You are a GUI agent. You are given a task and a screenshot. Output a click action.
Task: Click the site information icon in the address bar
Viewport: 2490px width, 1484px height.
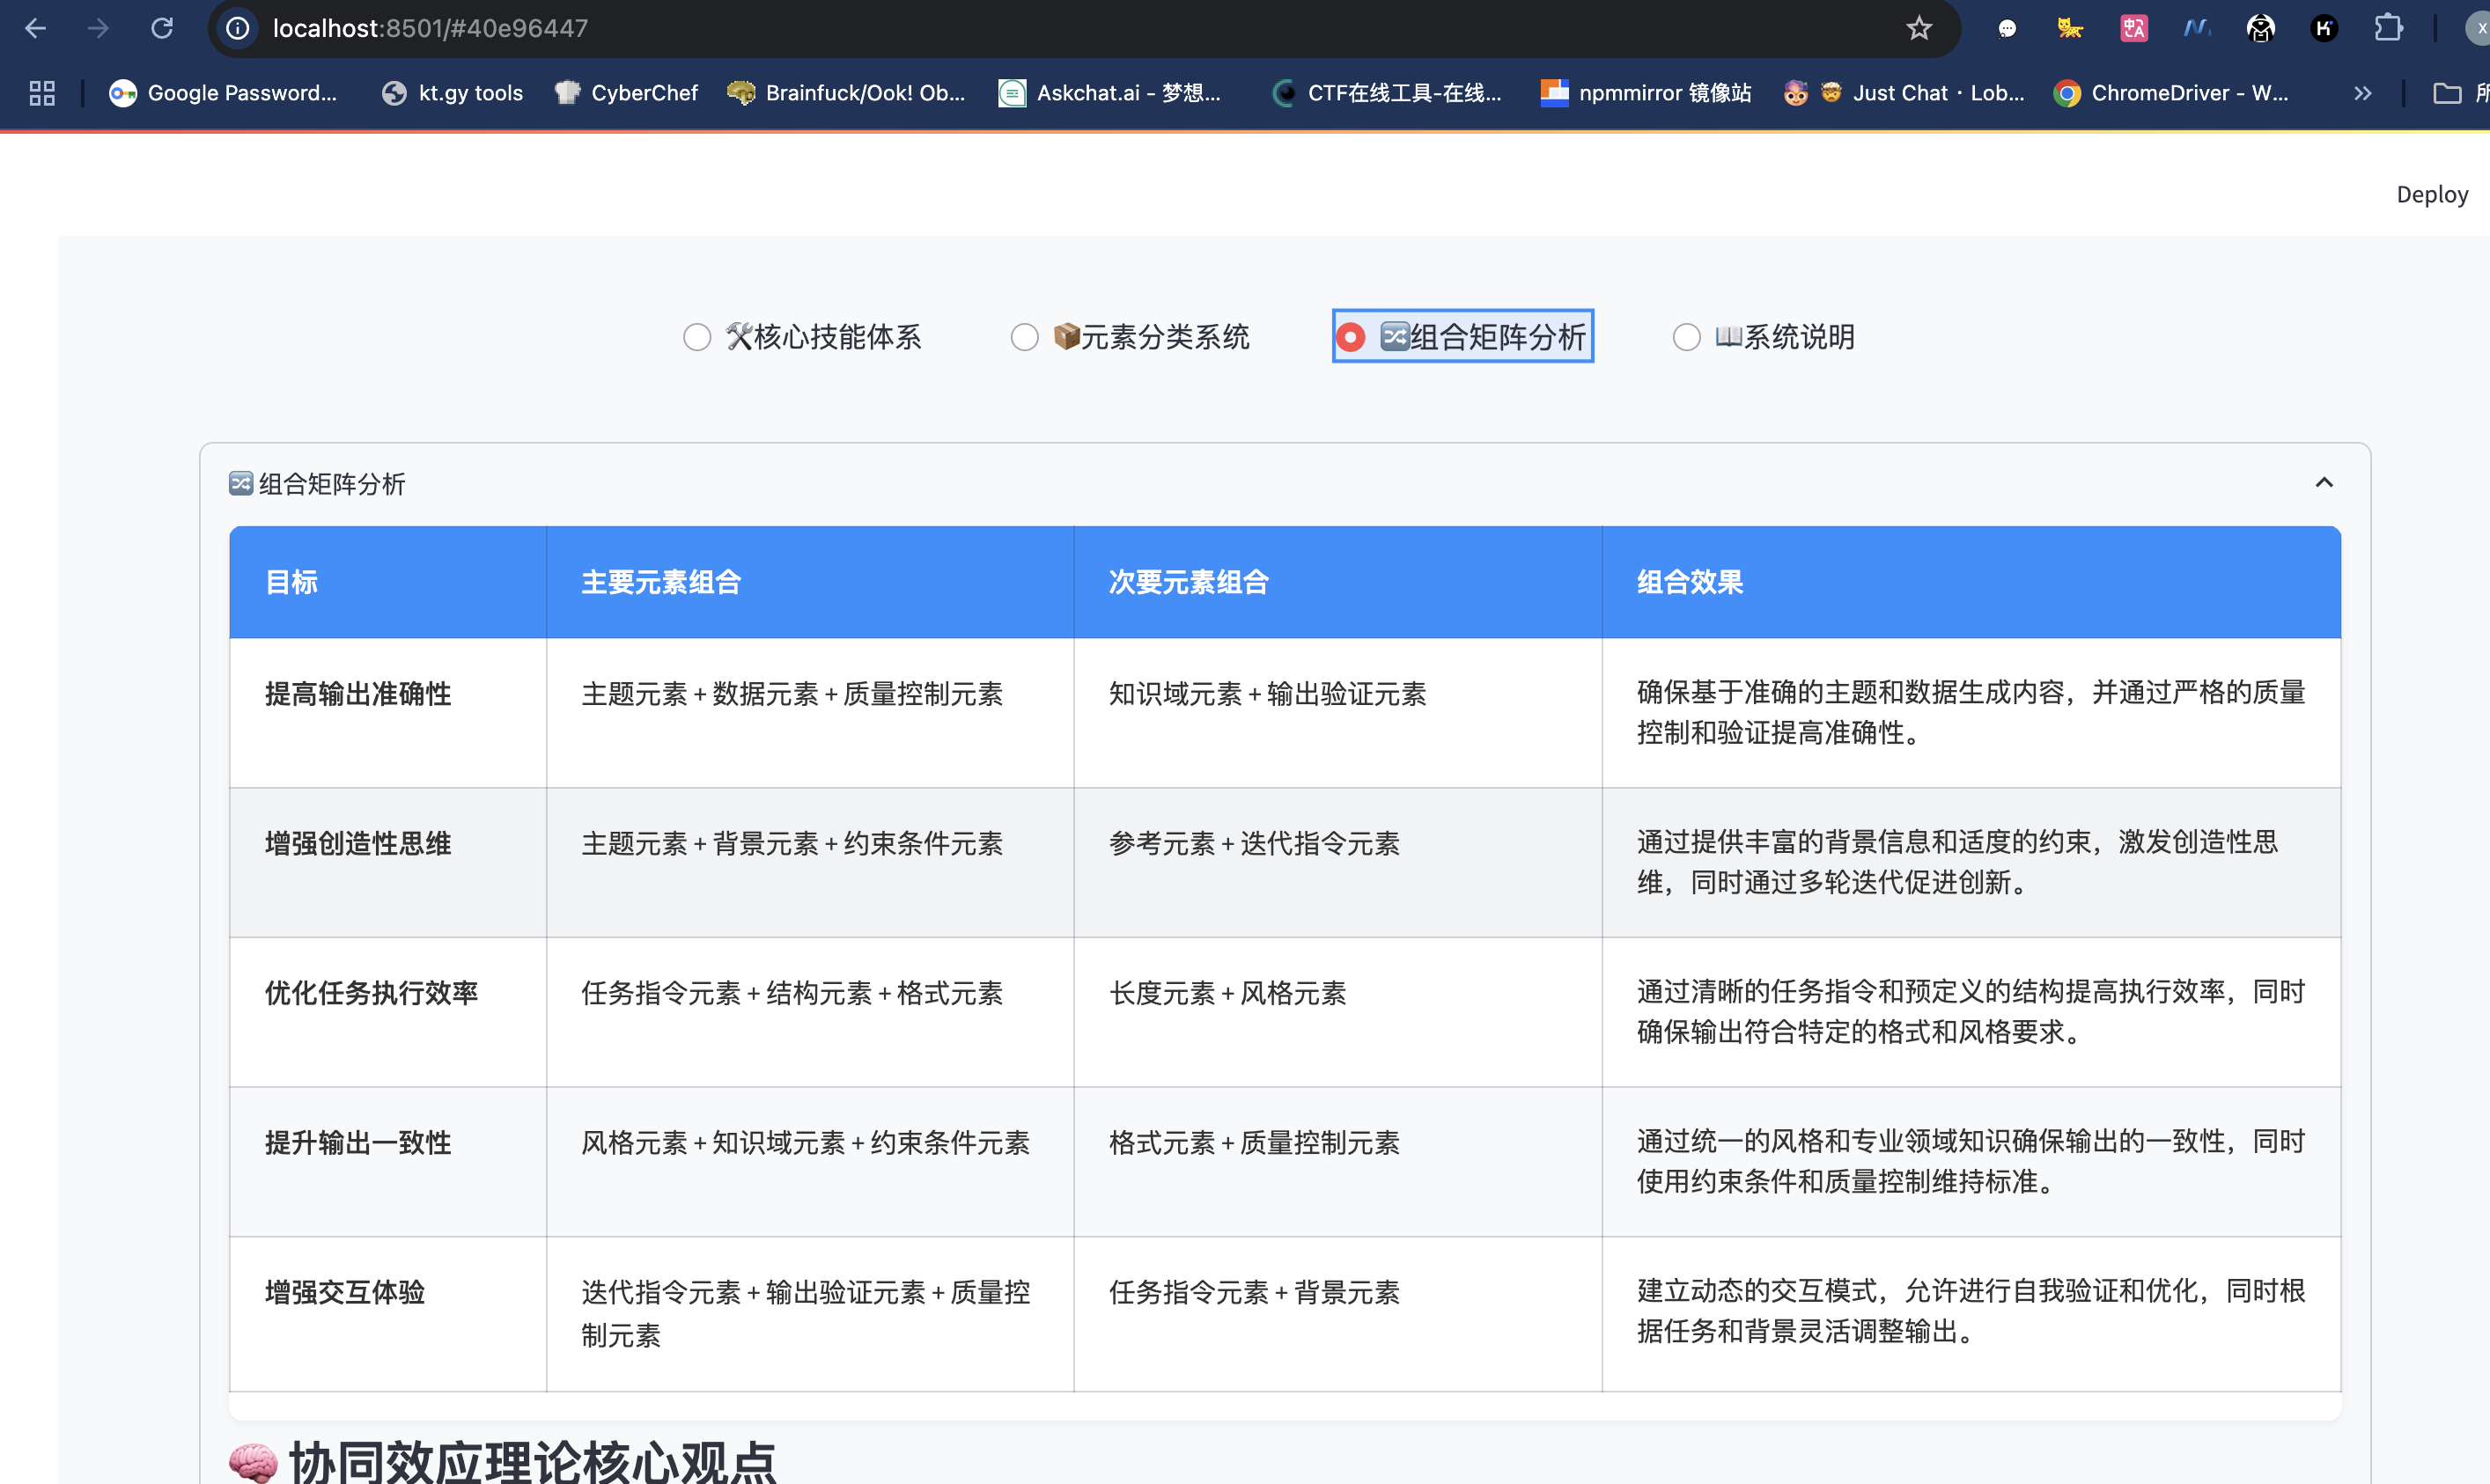click(x=238, y=28)
